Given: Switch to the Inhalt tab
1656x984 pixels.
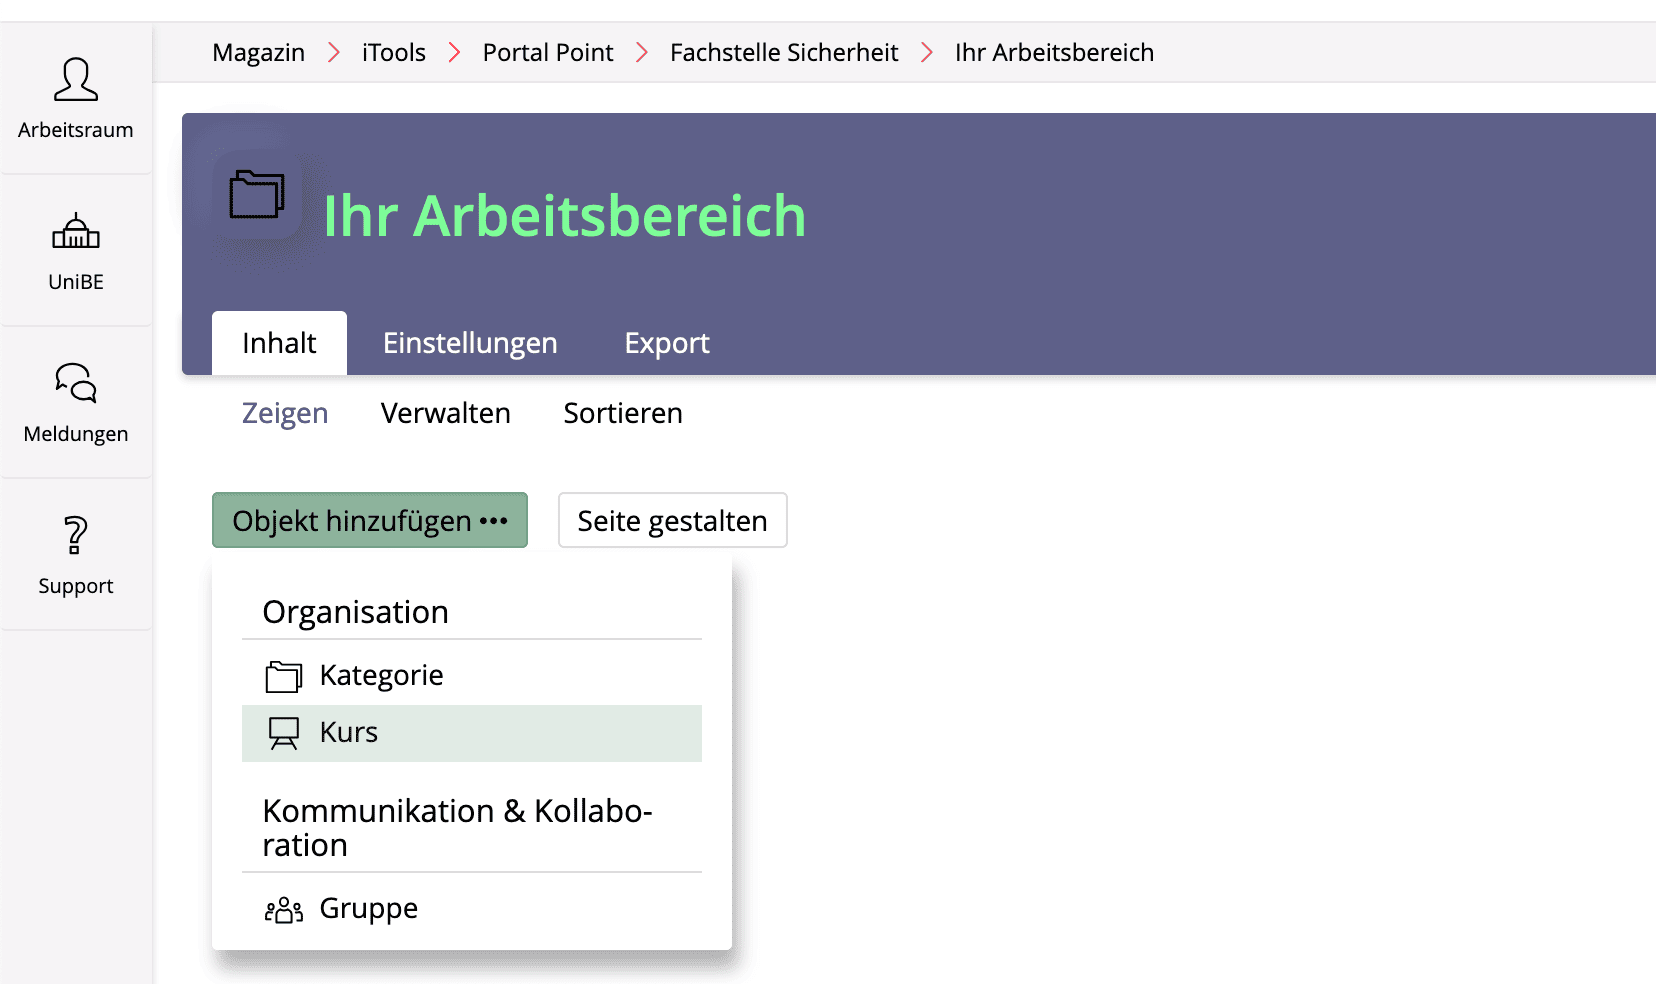Looking at the screenshot, I should point(279,343).
